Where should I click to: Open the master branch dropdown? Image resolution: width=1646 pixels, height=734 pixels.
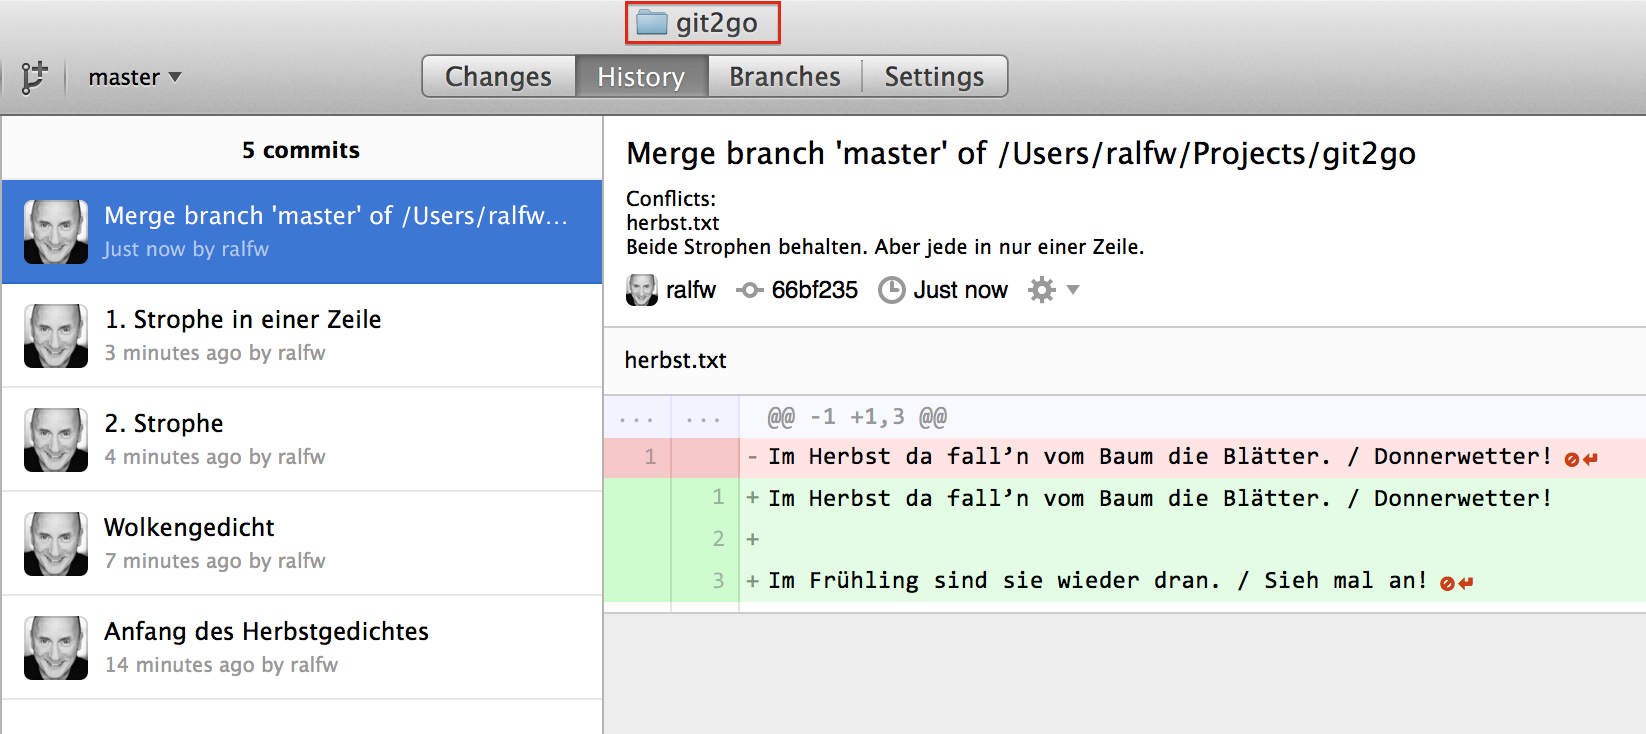click(x=135, y=77)
